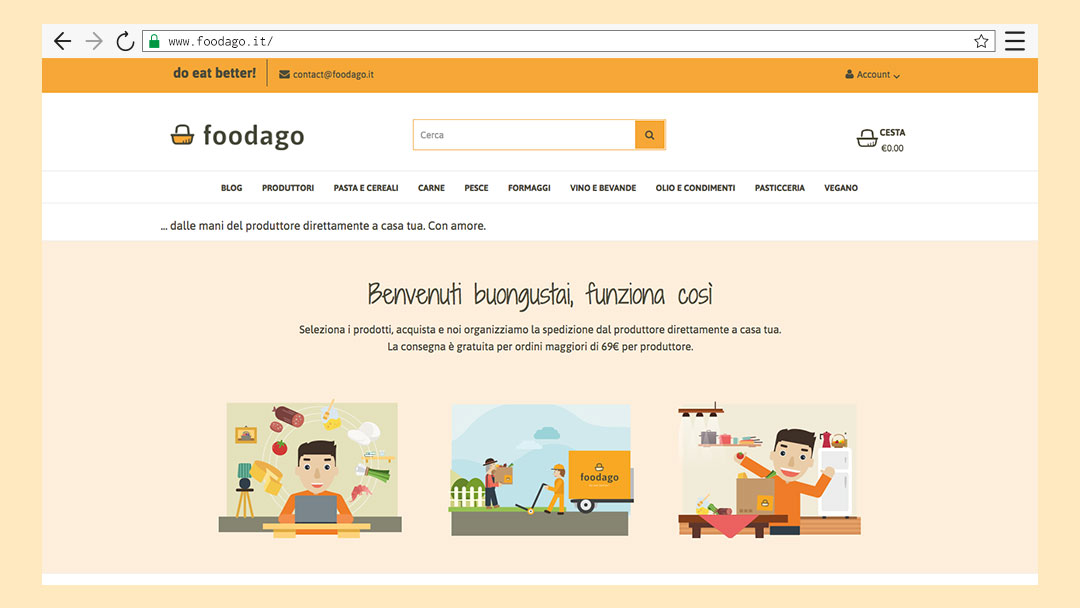
Task: Click the browser forward arrow
Action: pyautogui.click(x=94, y=41)
